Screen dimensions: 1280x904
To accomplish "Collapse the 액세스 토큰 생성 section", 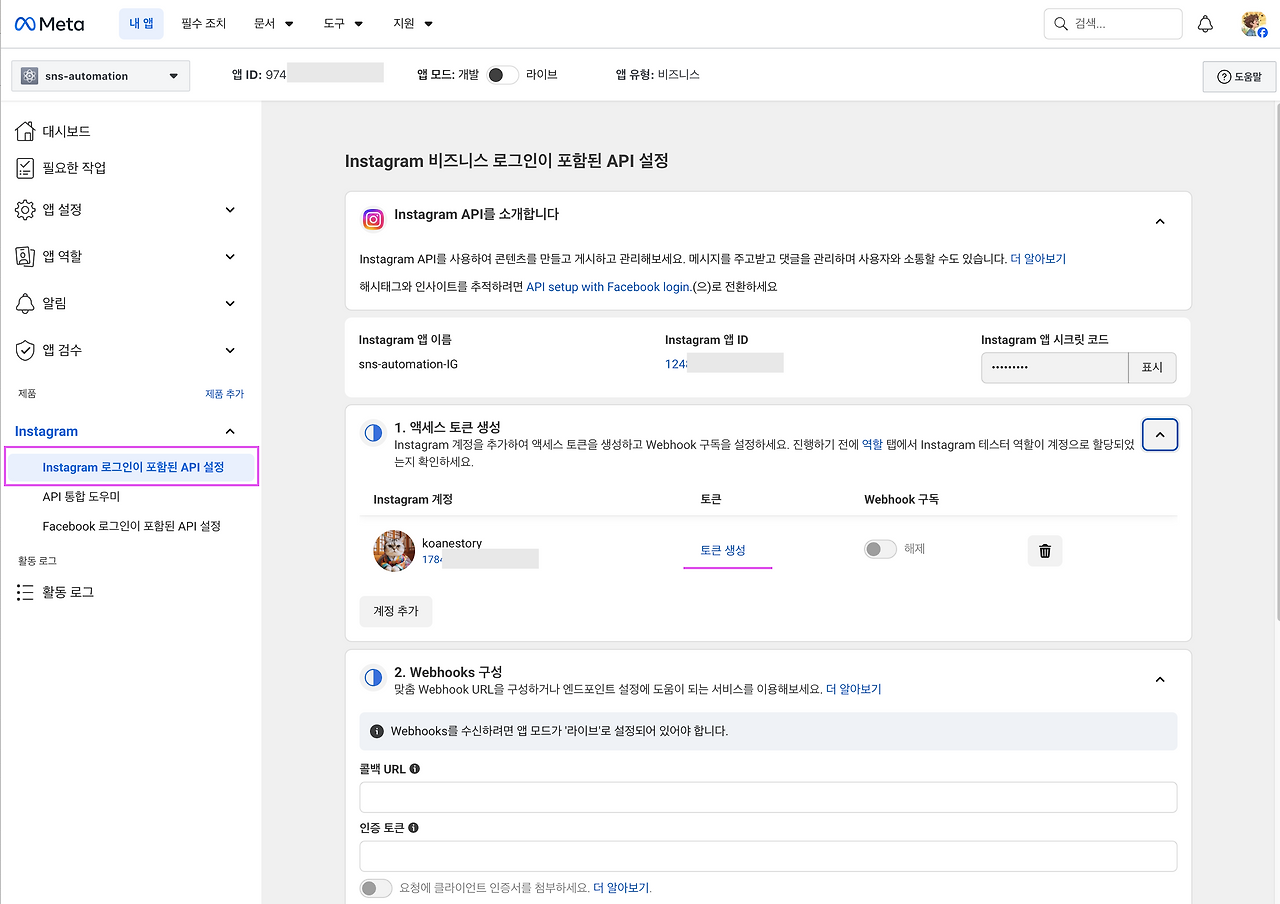I will click(x=1160, y=434).
